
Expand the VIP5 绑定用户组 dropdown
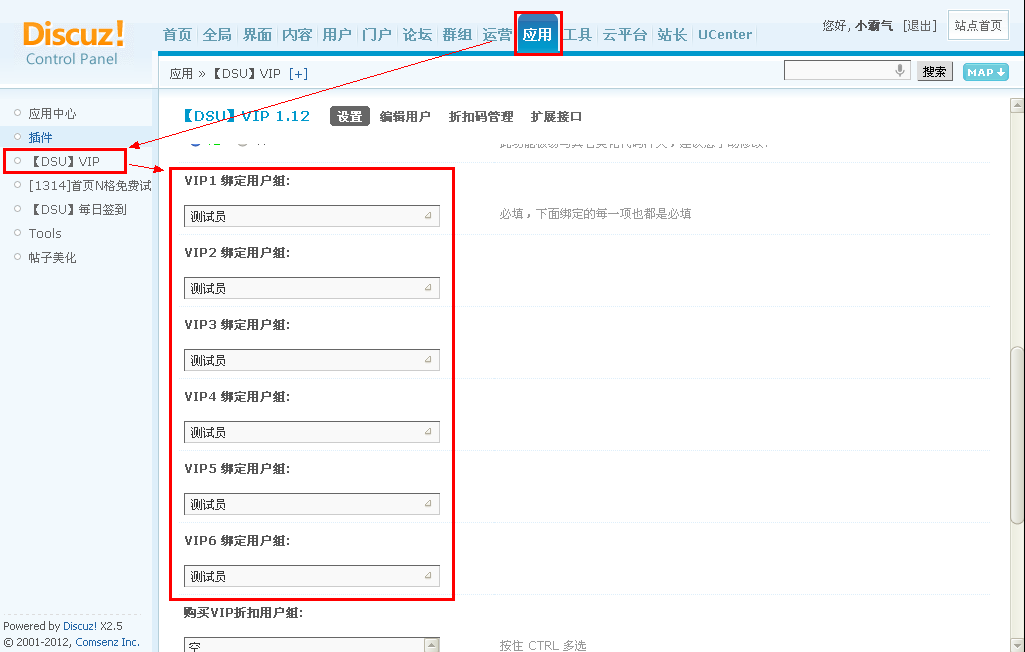tap(312, 504)
